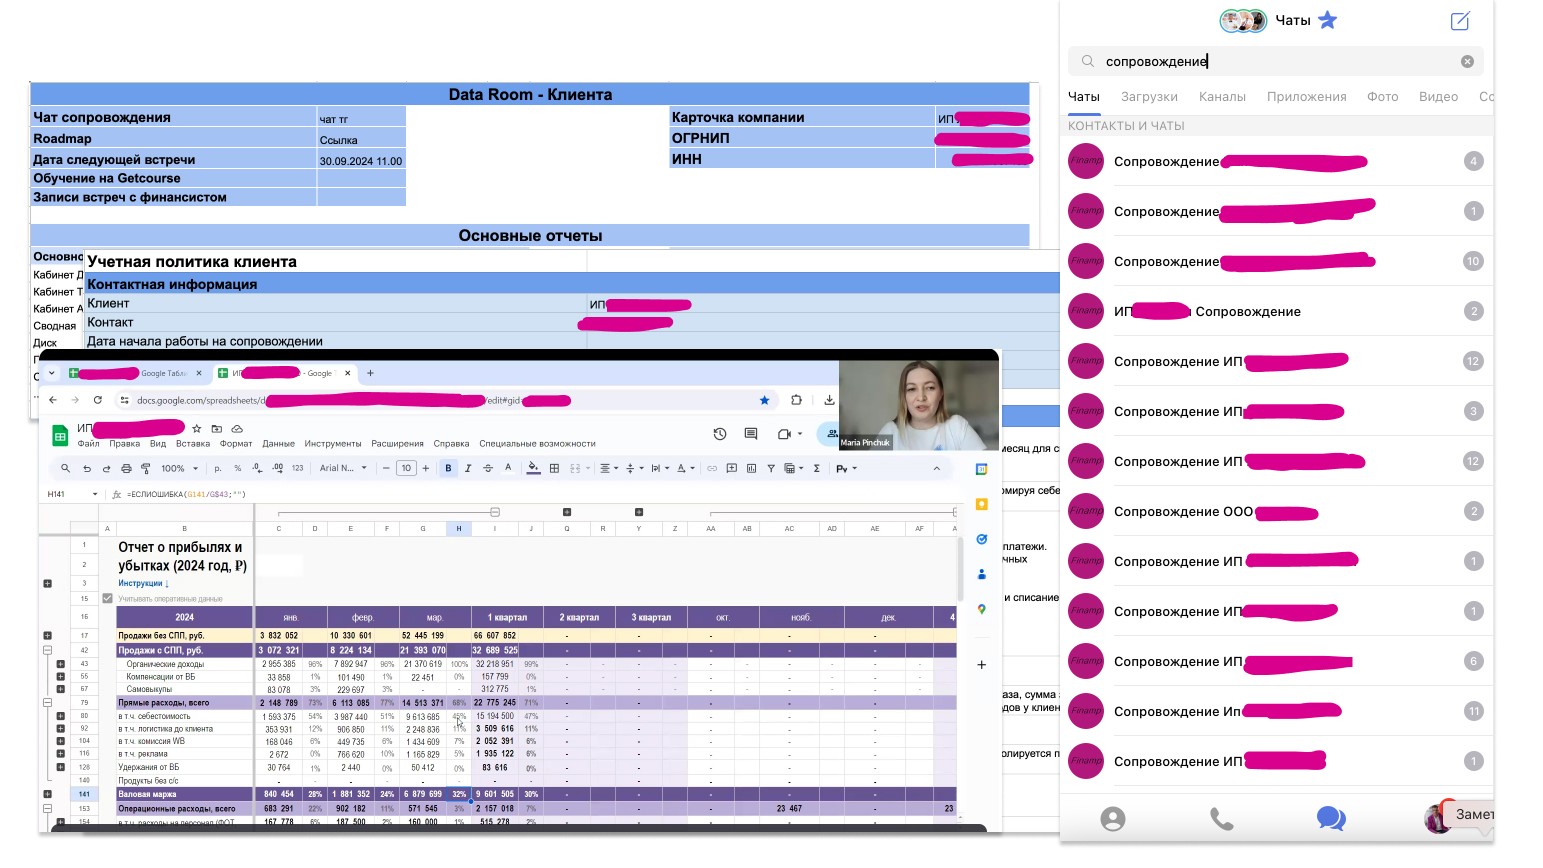1543x868 pixels.
Task: Open the Инструкции link in the sheet
Action: coord(143,583)
